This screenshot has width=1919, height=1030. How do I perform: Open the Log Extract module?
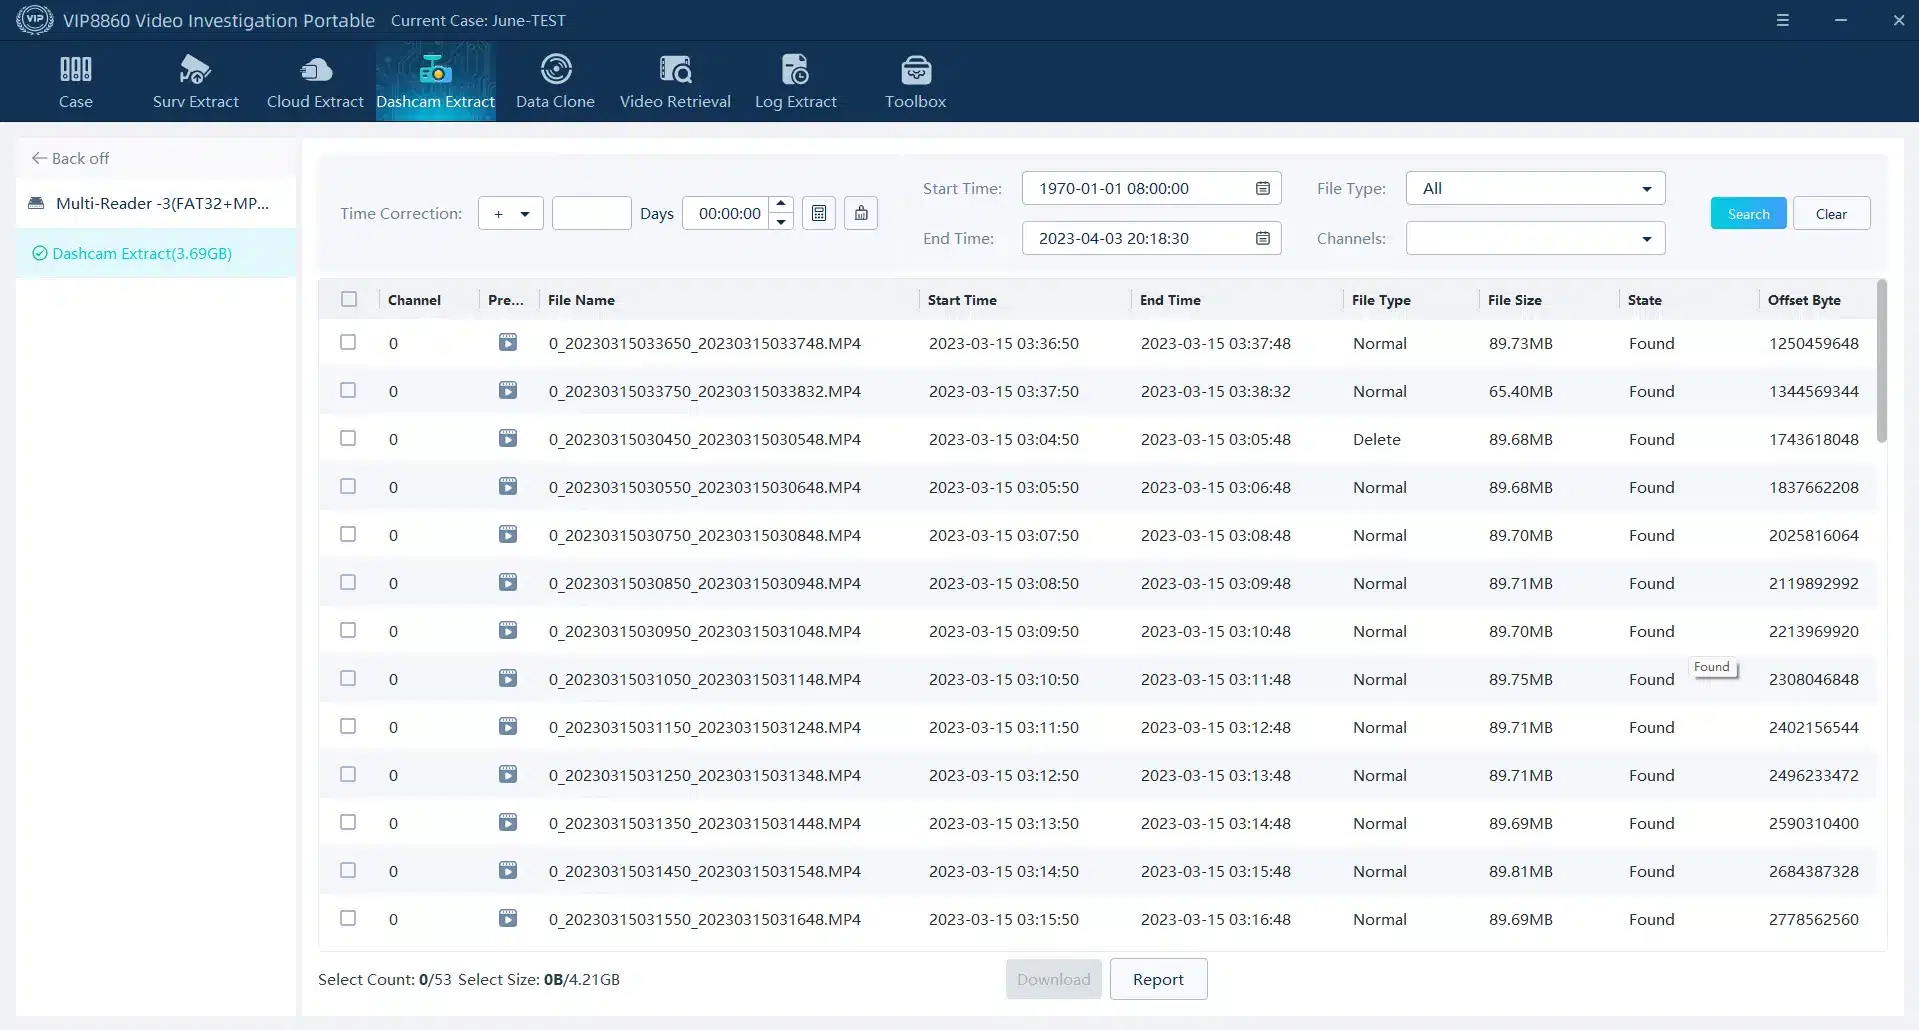[x=795, y=81]
